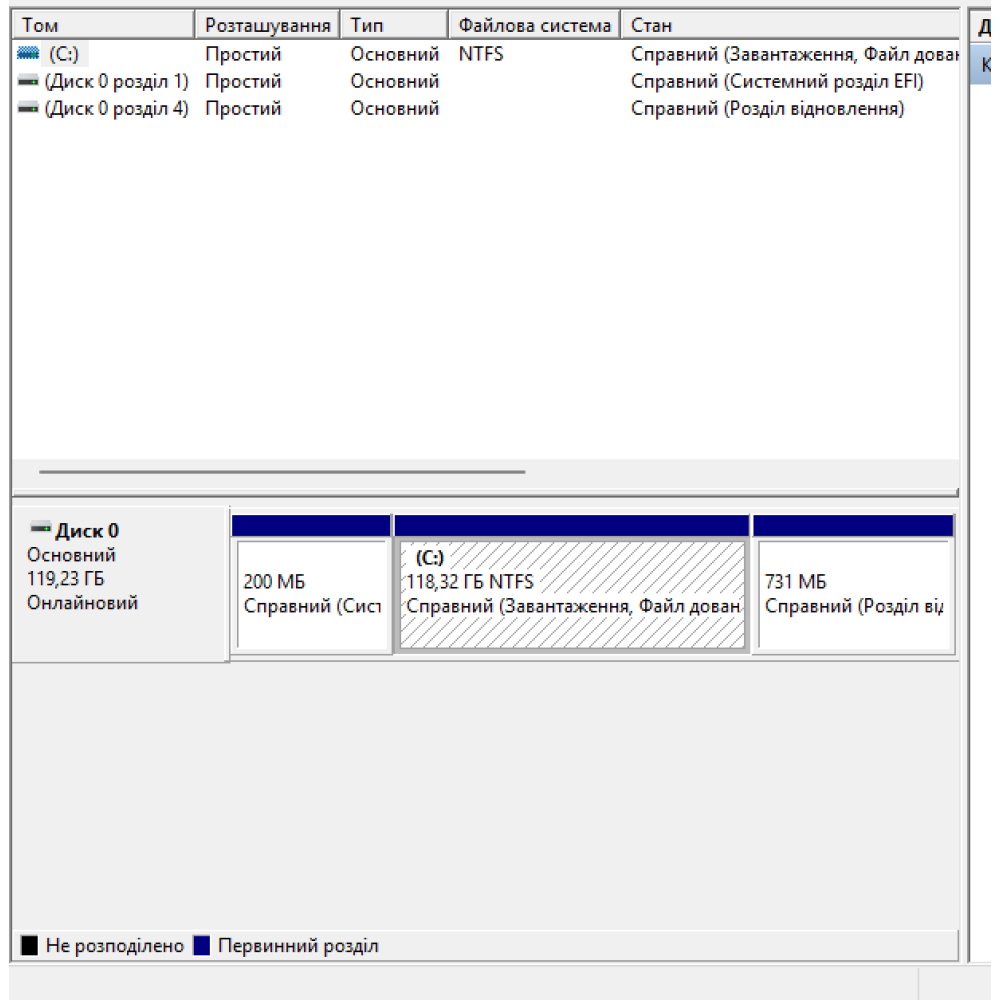The image size is (1000, 1000).
Task: Select the (C:) 118,32 ГБ NTFS partition block
Action: click(x=572, y=597)
